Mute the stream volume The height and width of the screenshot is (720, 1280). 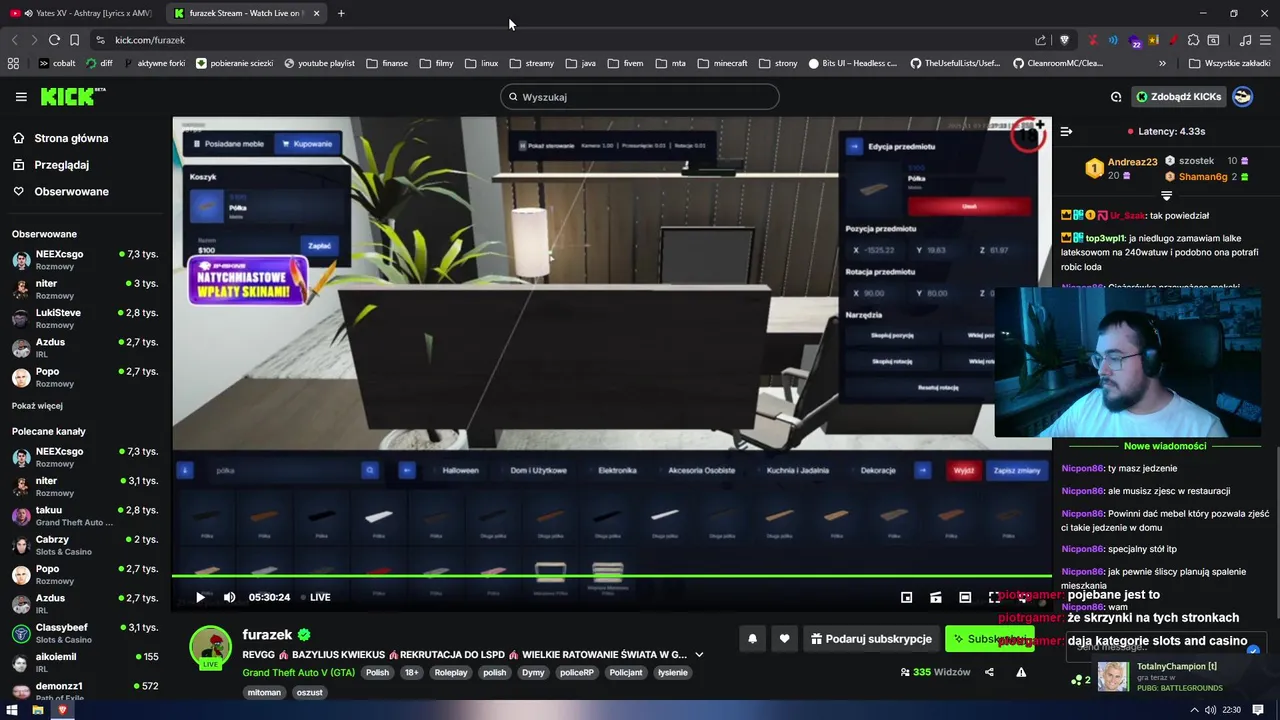229,597
